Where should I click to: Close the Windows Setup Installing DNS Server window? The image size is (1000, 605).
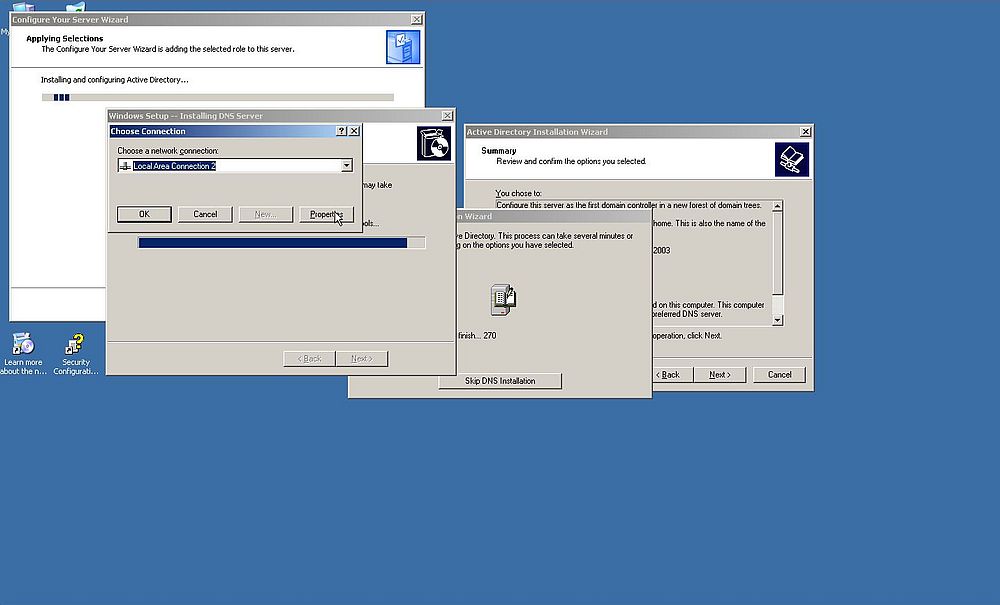(x=447, y=115)
